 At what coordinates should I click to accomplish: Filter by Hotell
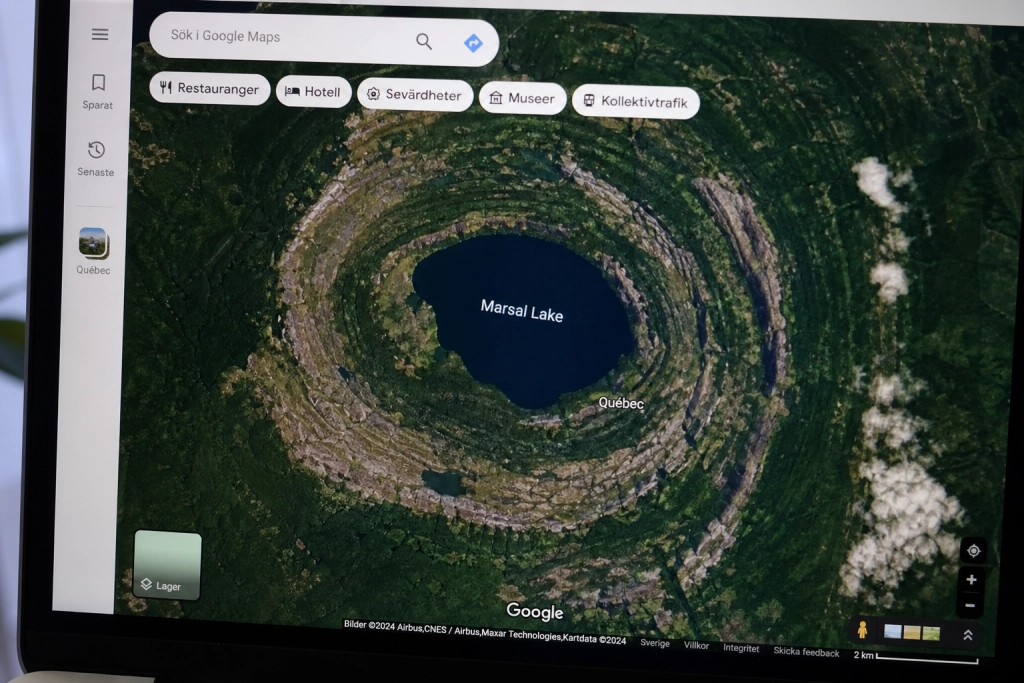313,91
